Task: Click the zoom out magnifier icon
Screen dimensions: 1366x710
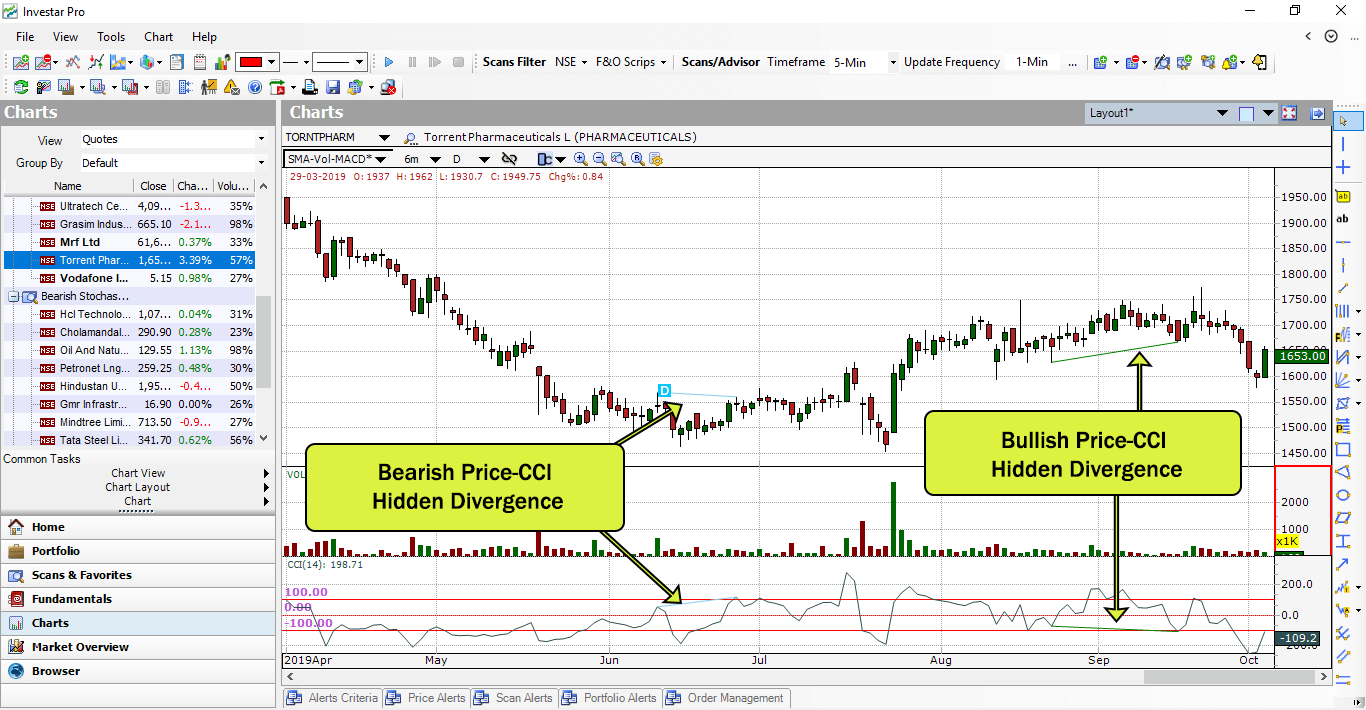Action: tap(599, 159)
